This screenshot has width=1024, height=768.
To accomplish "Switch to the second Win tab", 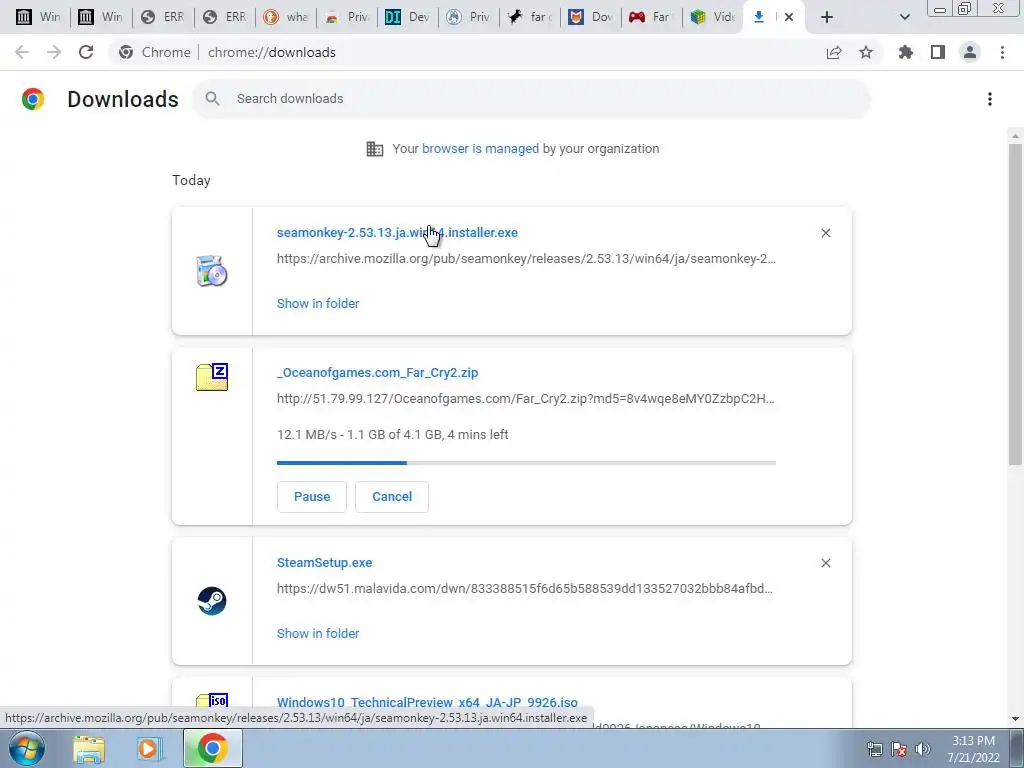I will tap(100, 17).
